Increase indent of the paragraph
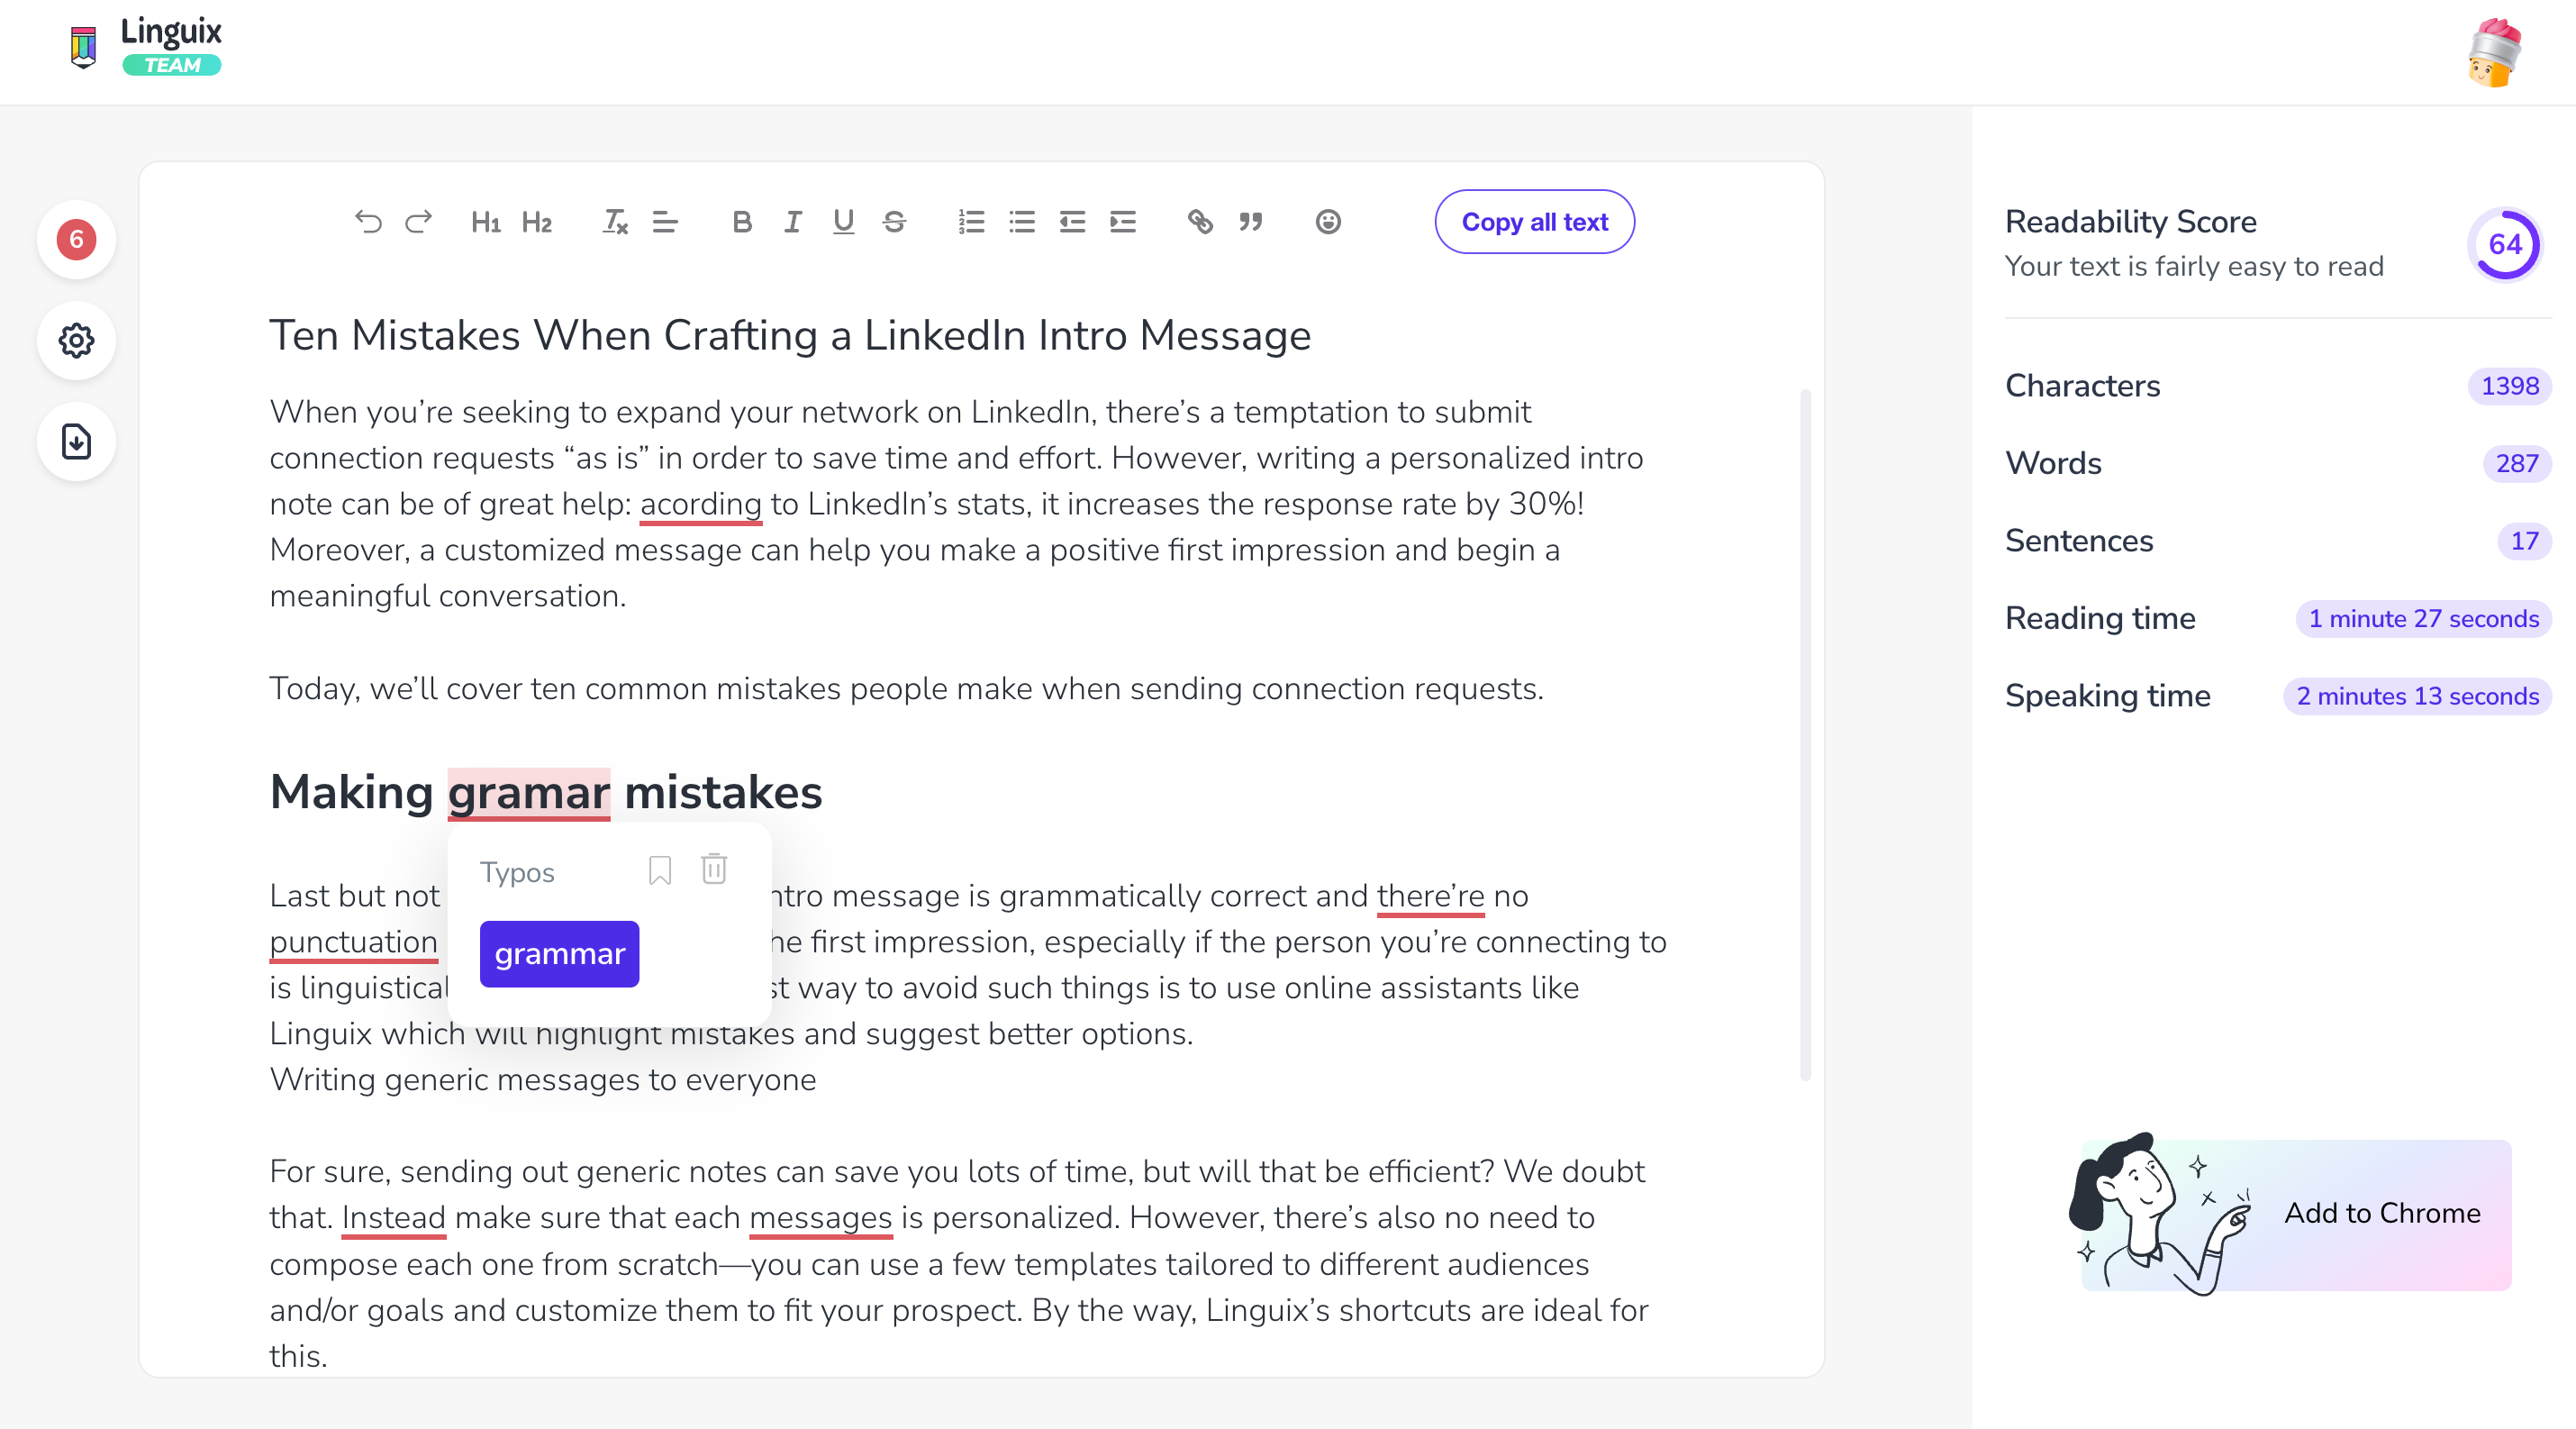The image size is (2576, 1429). 1123,222
